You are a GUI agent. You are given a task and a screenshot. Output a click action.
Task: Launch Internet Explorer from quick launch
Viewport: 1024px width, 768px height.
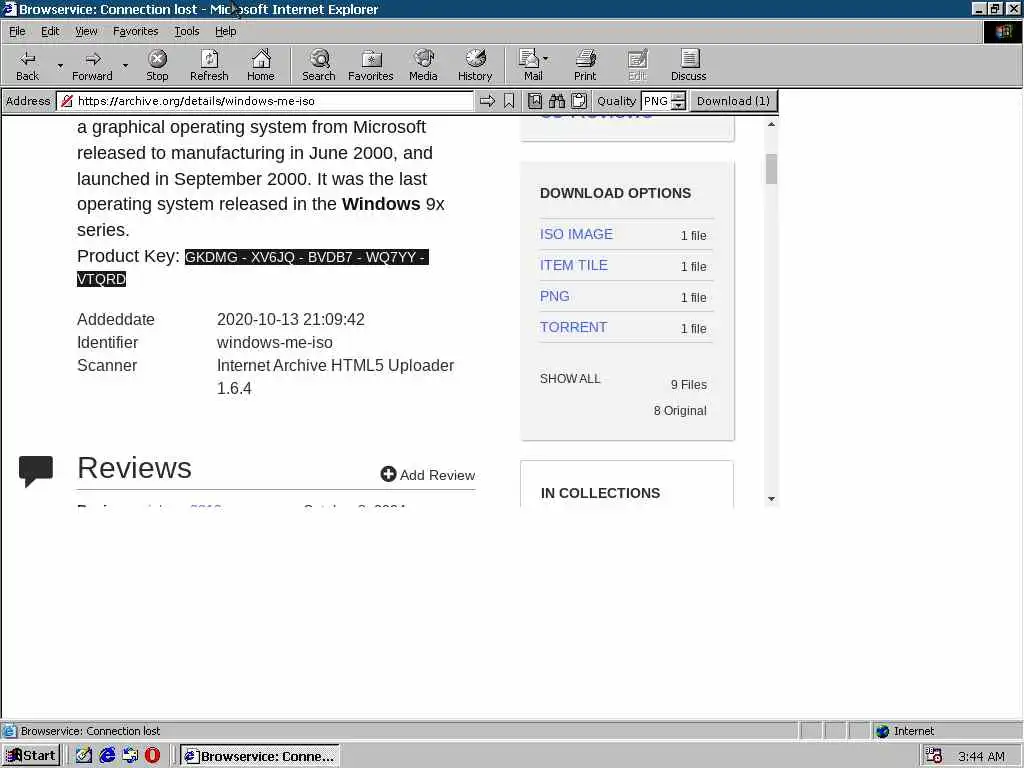click(x=107, y=756)
